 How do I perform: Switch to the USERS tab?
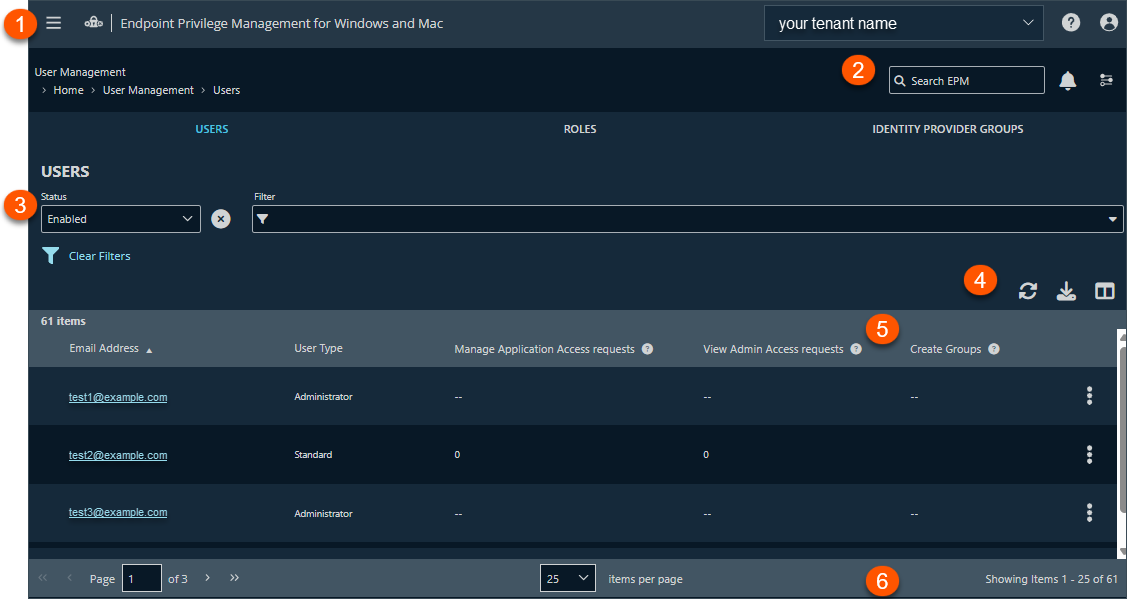[212, 129]
